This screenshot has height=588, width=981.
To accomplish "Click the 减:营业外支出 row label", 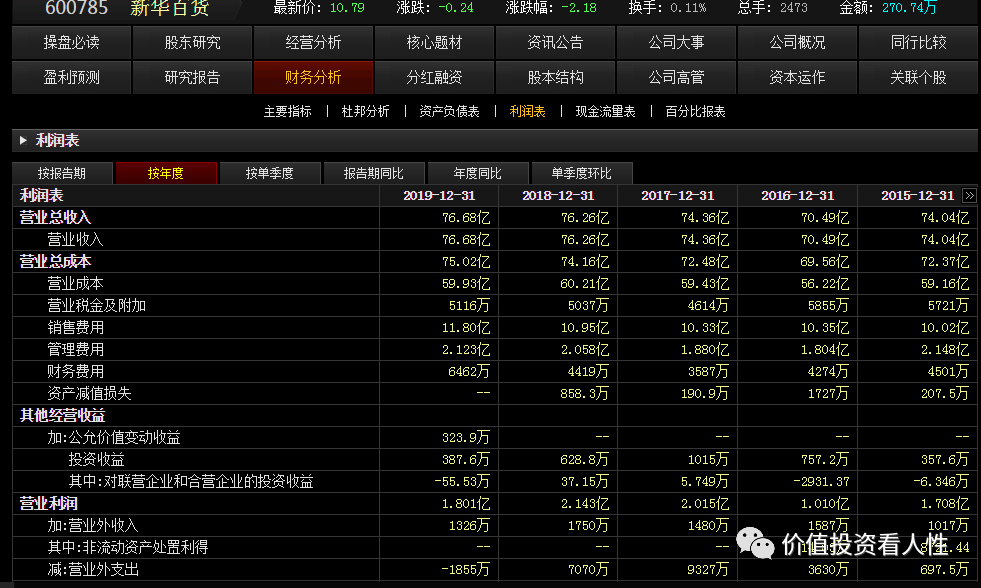I will (x=93, y=569).
